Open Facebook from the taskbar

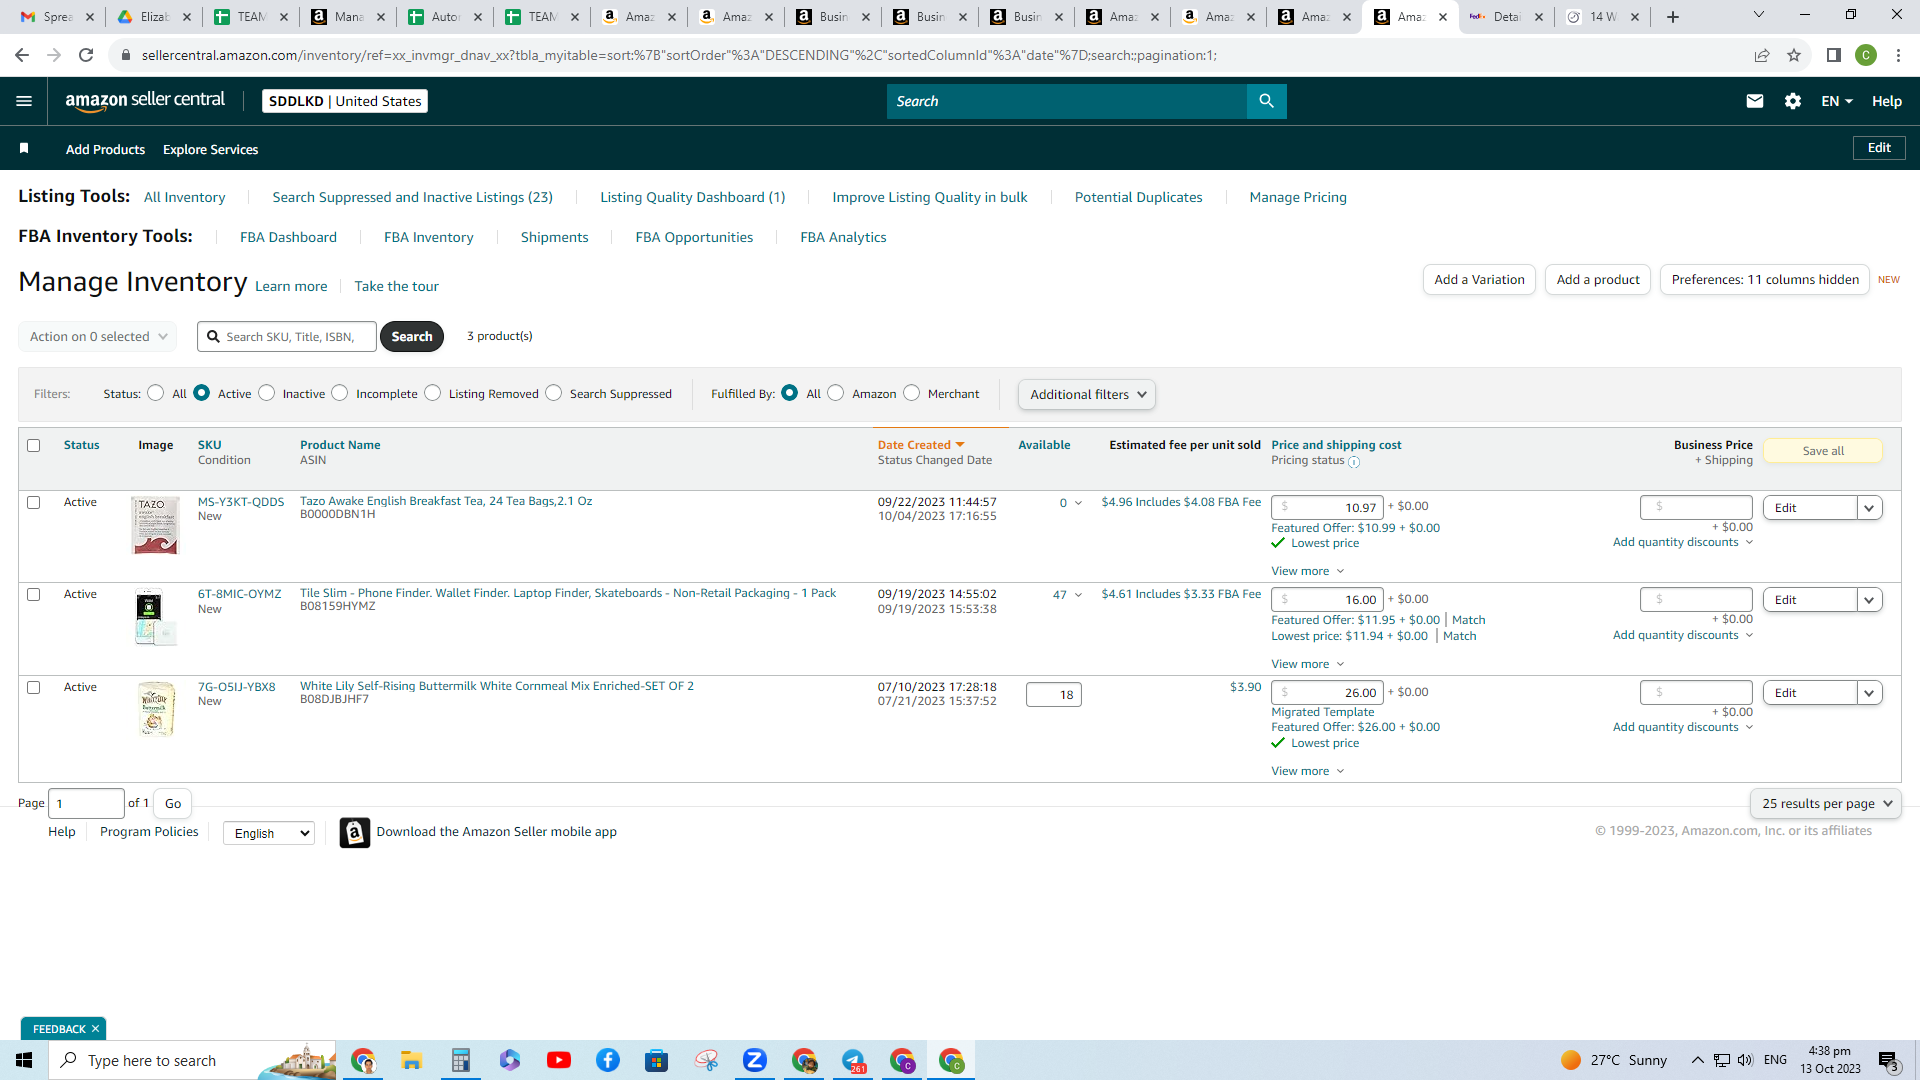pos(608,1060)
